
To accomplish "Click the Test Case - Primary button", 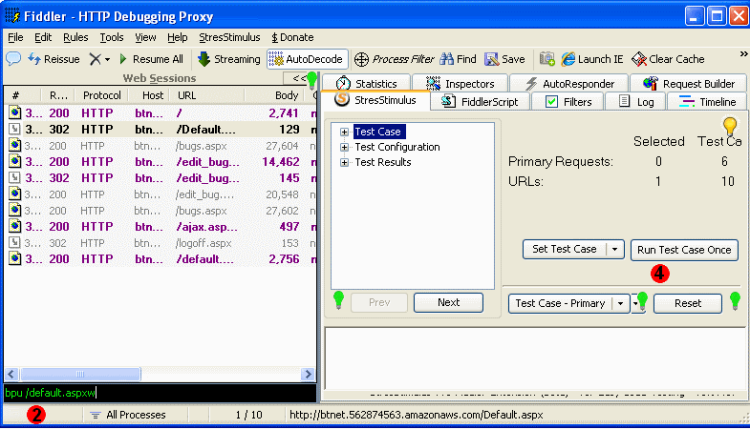I will tap(560, 303).
